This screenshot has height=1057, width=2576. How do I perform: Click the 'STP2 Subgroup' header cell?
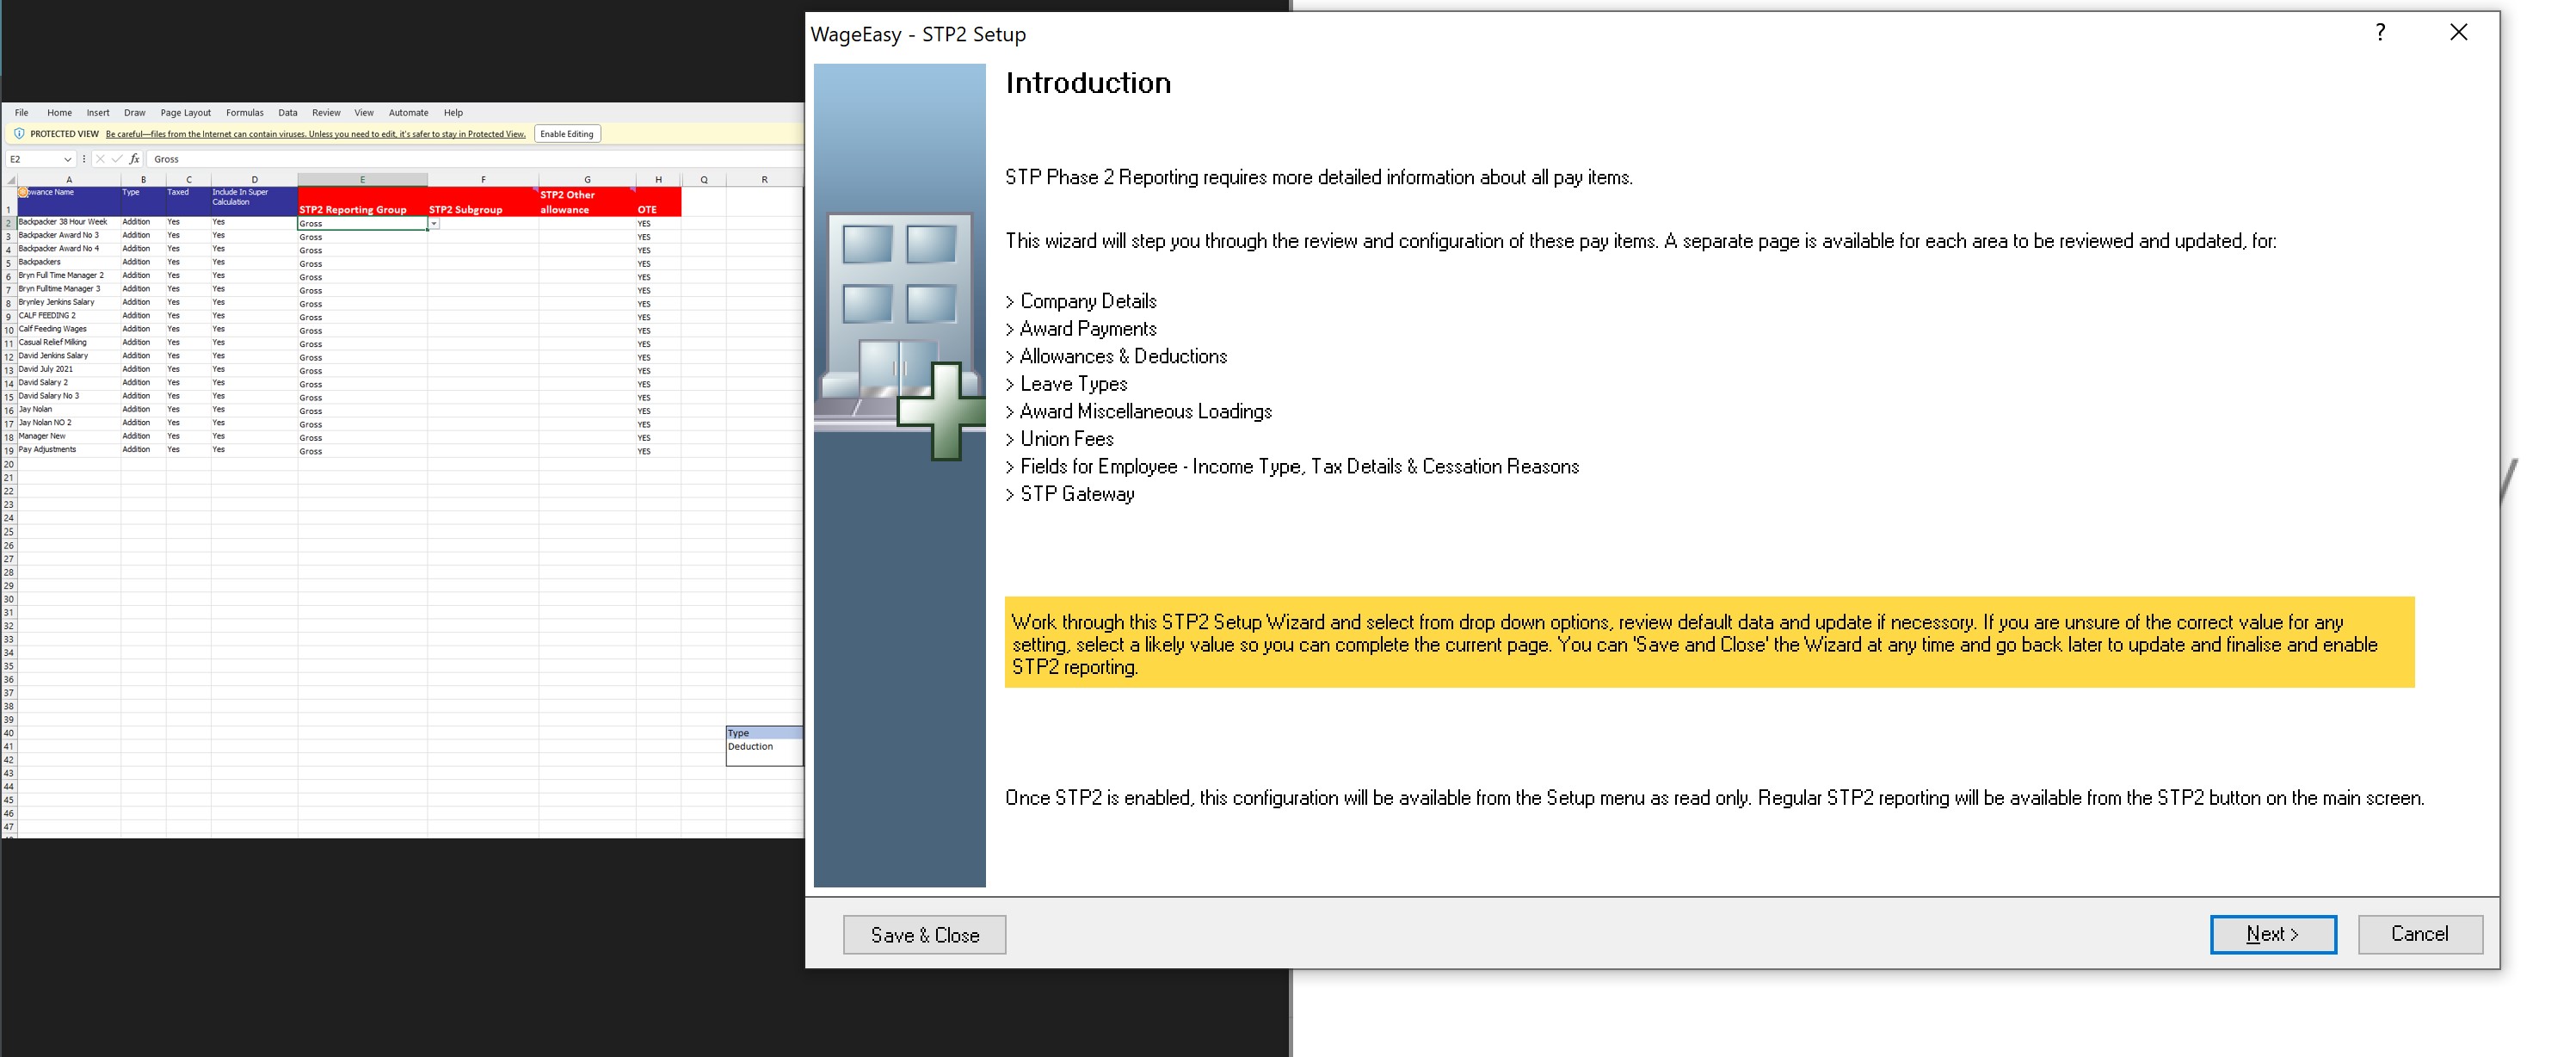coord(483,202)
